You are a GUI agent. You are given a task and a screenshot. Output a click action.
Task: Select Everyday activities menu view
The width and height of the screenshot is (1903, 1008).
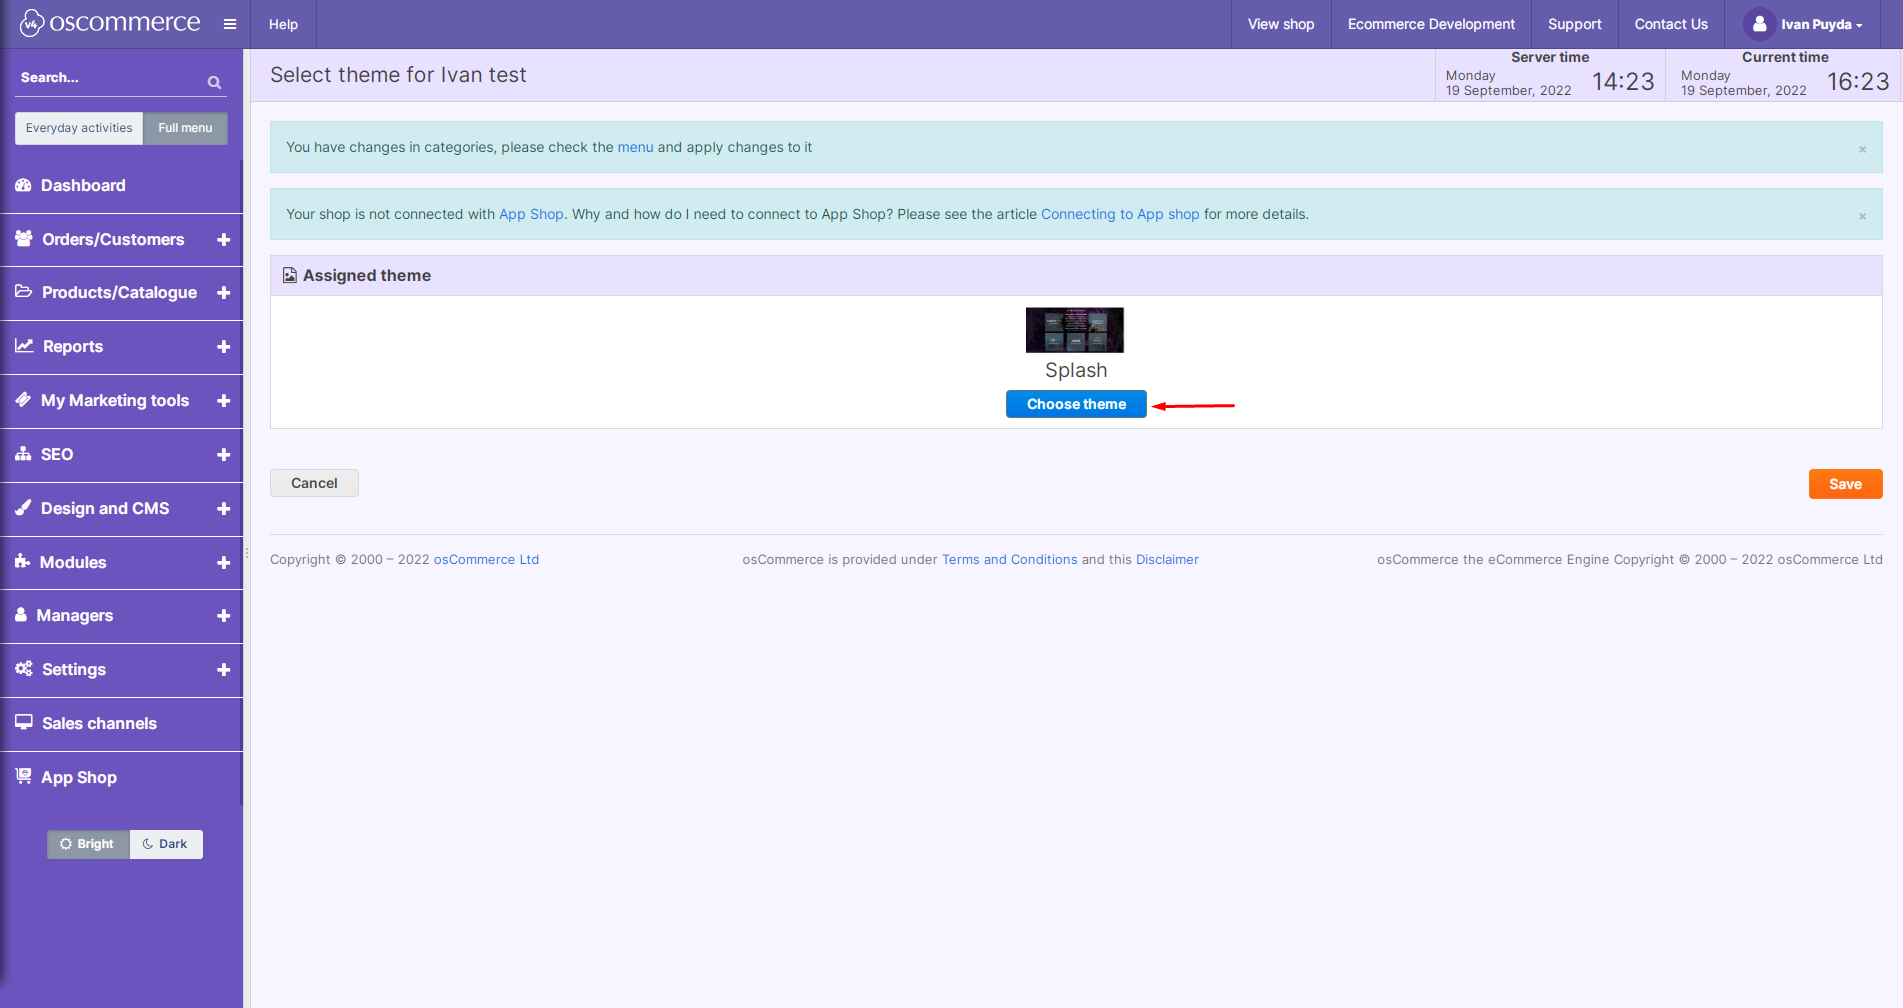point(79,128)
